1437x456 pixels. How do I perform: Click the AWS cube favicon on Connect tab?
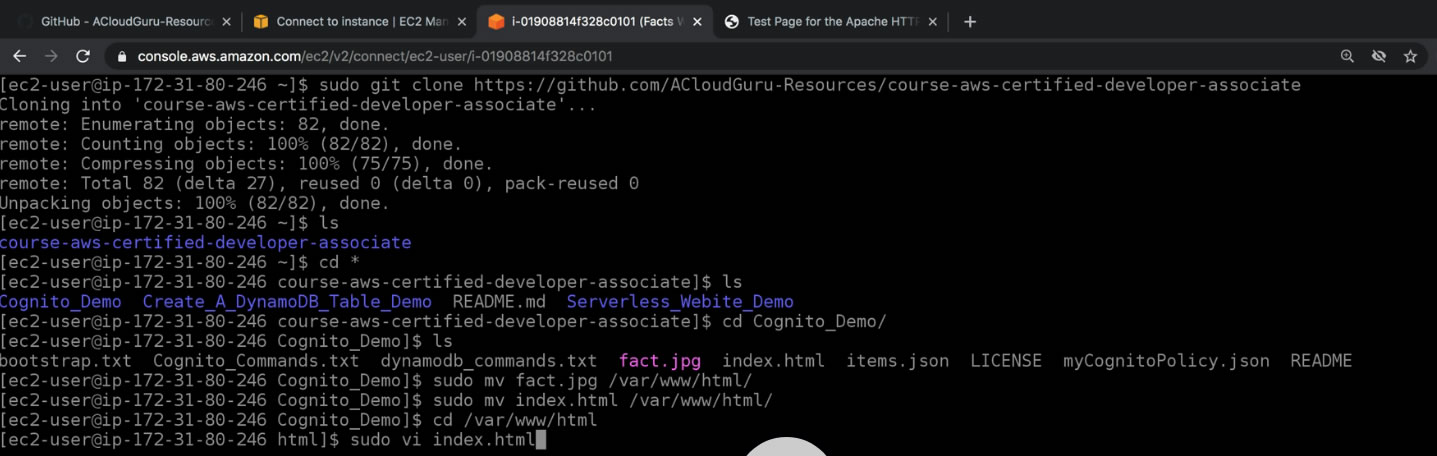click(261, 22)
